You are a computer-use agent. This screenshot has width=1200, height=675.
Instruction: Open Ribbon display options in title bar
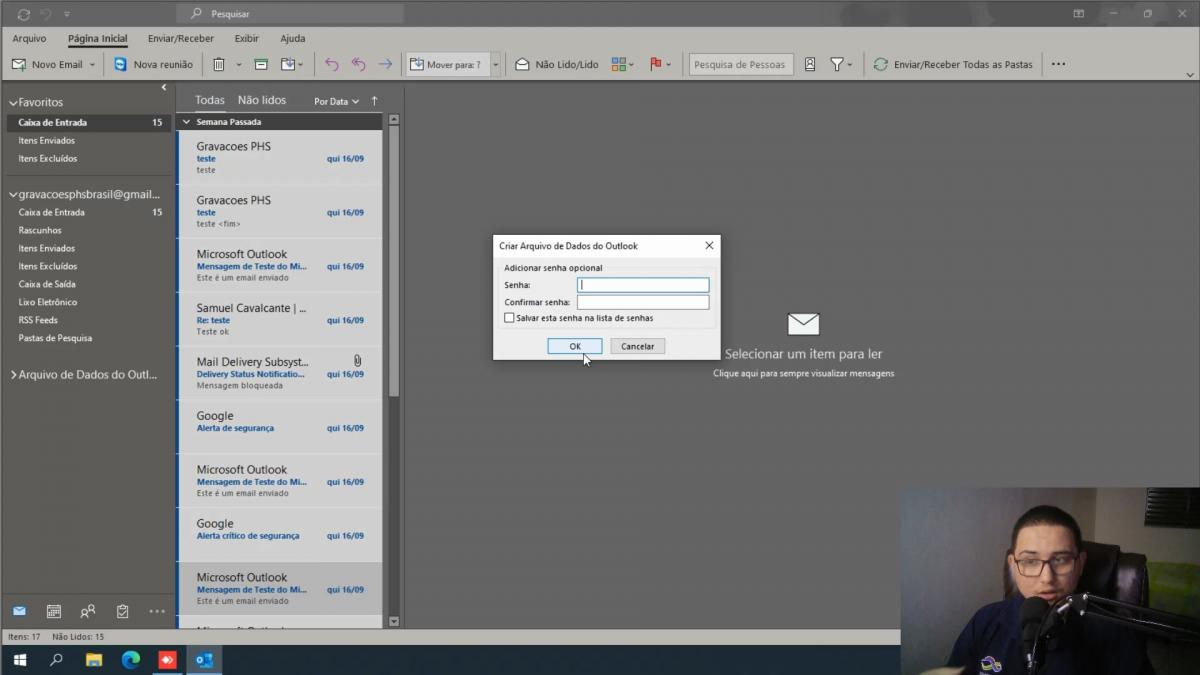coord(1079,14)
